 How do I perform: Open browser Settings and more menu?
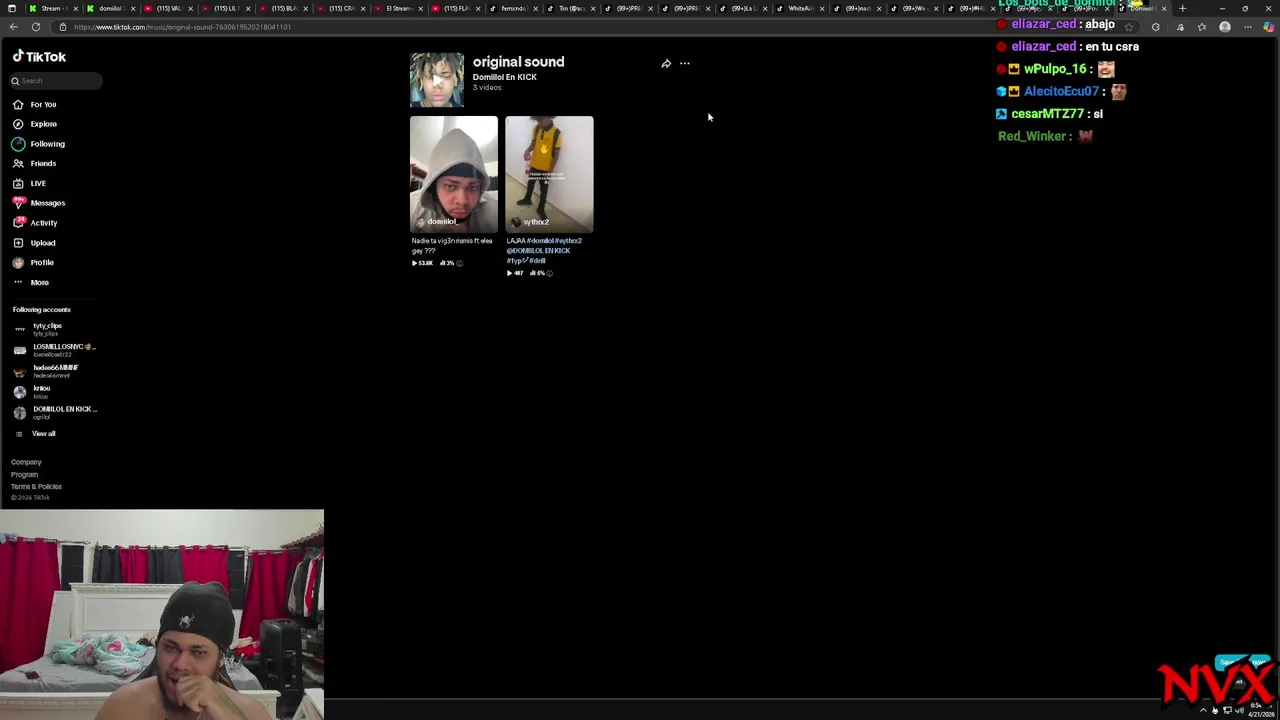pos(1247,27)
